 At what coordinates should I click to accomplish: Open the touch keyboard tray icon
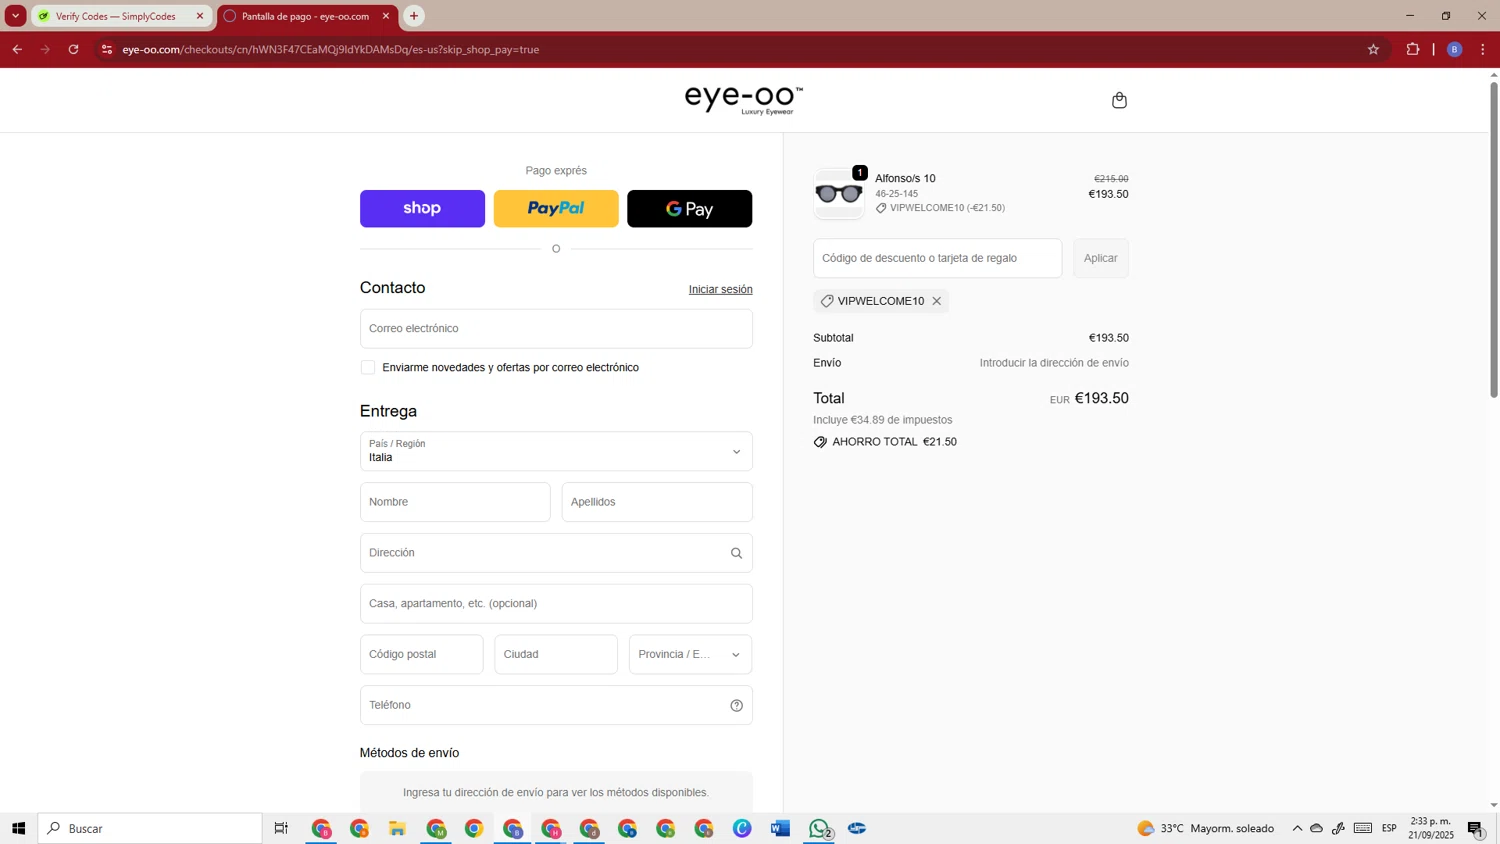click(1362, 828)
